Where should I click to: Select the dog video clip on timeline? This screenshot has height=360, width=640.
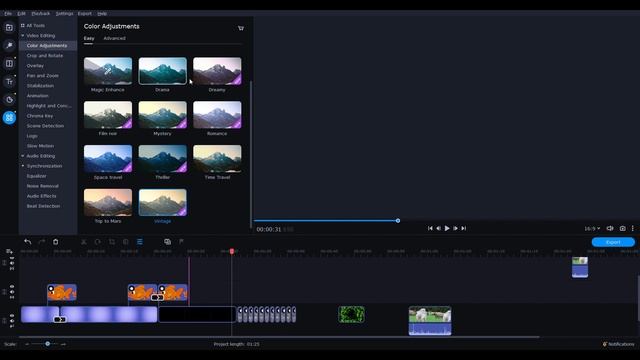[x=430, y=321]
